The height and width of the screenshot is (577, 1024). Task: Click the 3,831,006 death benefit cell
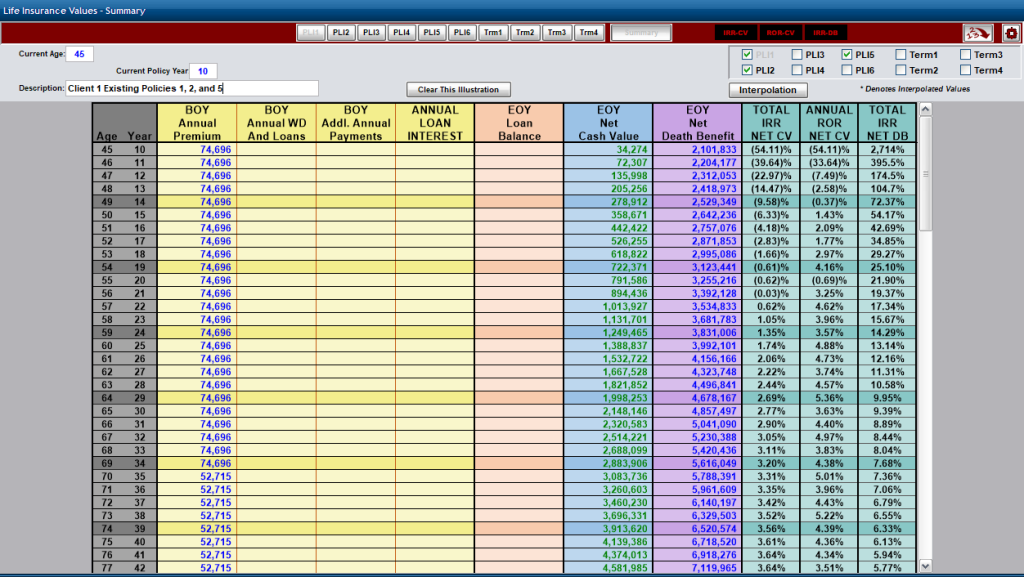tap(697, 332)
